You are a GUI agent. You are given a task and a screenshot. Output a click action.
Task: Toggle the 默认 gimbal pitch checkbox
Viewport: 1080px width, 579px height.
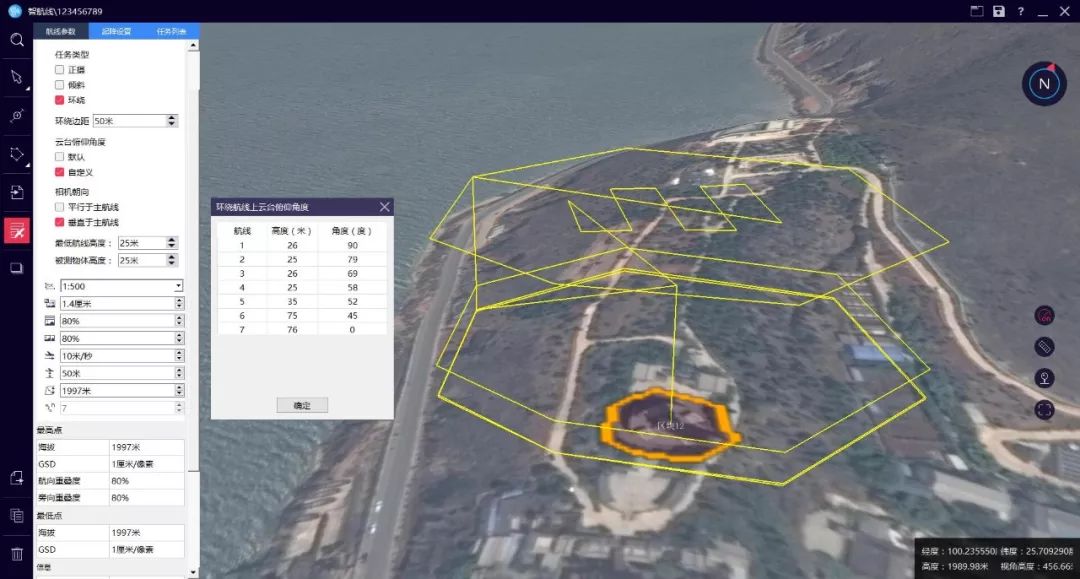pyautogui.click(x=60, y=157)
